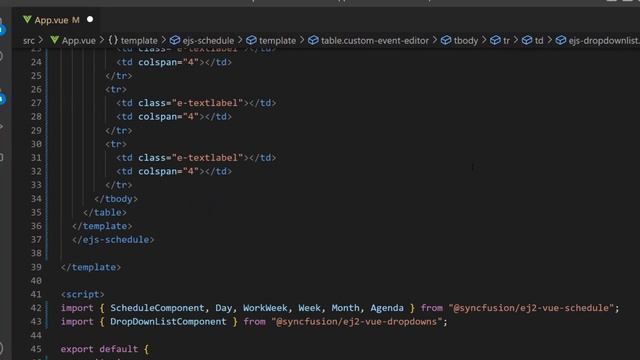
Task: Click line number 24 in gutter
Action: click(x=36, y=62)
